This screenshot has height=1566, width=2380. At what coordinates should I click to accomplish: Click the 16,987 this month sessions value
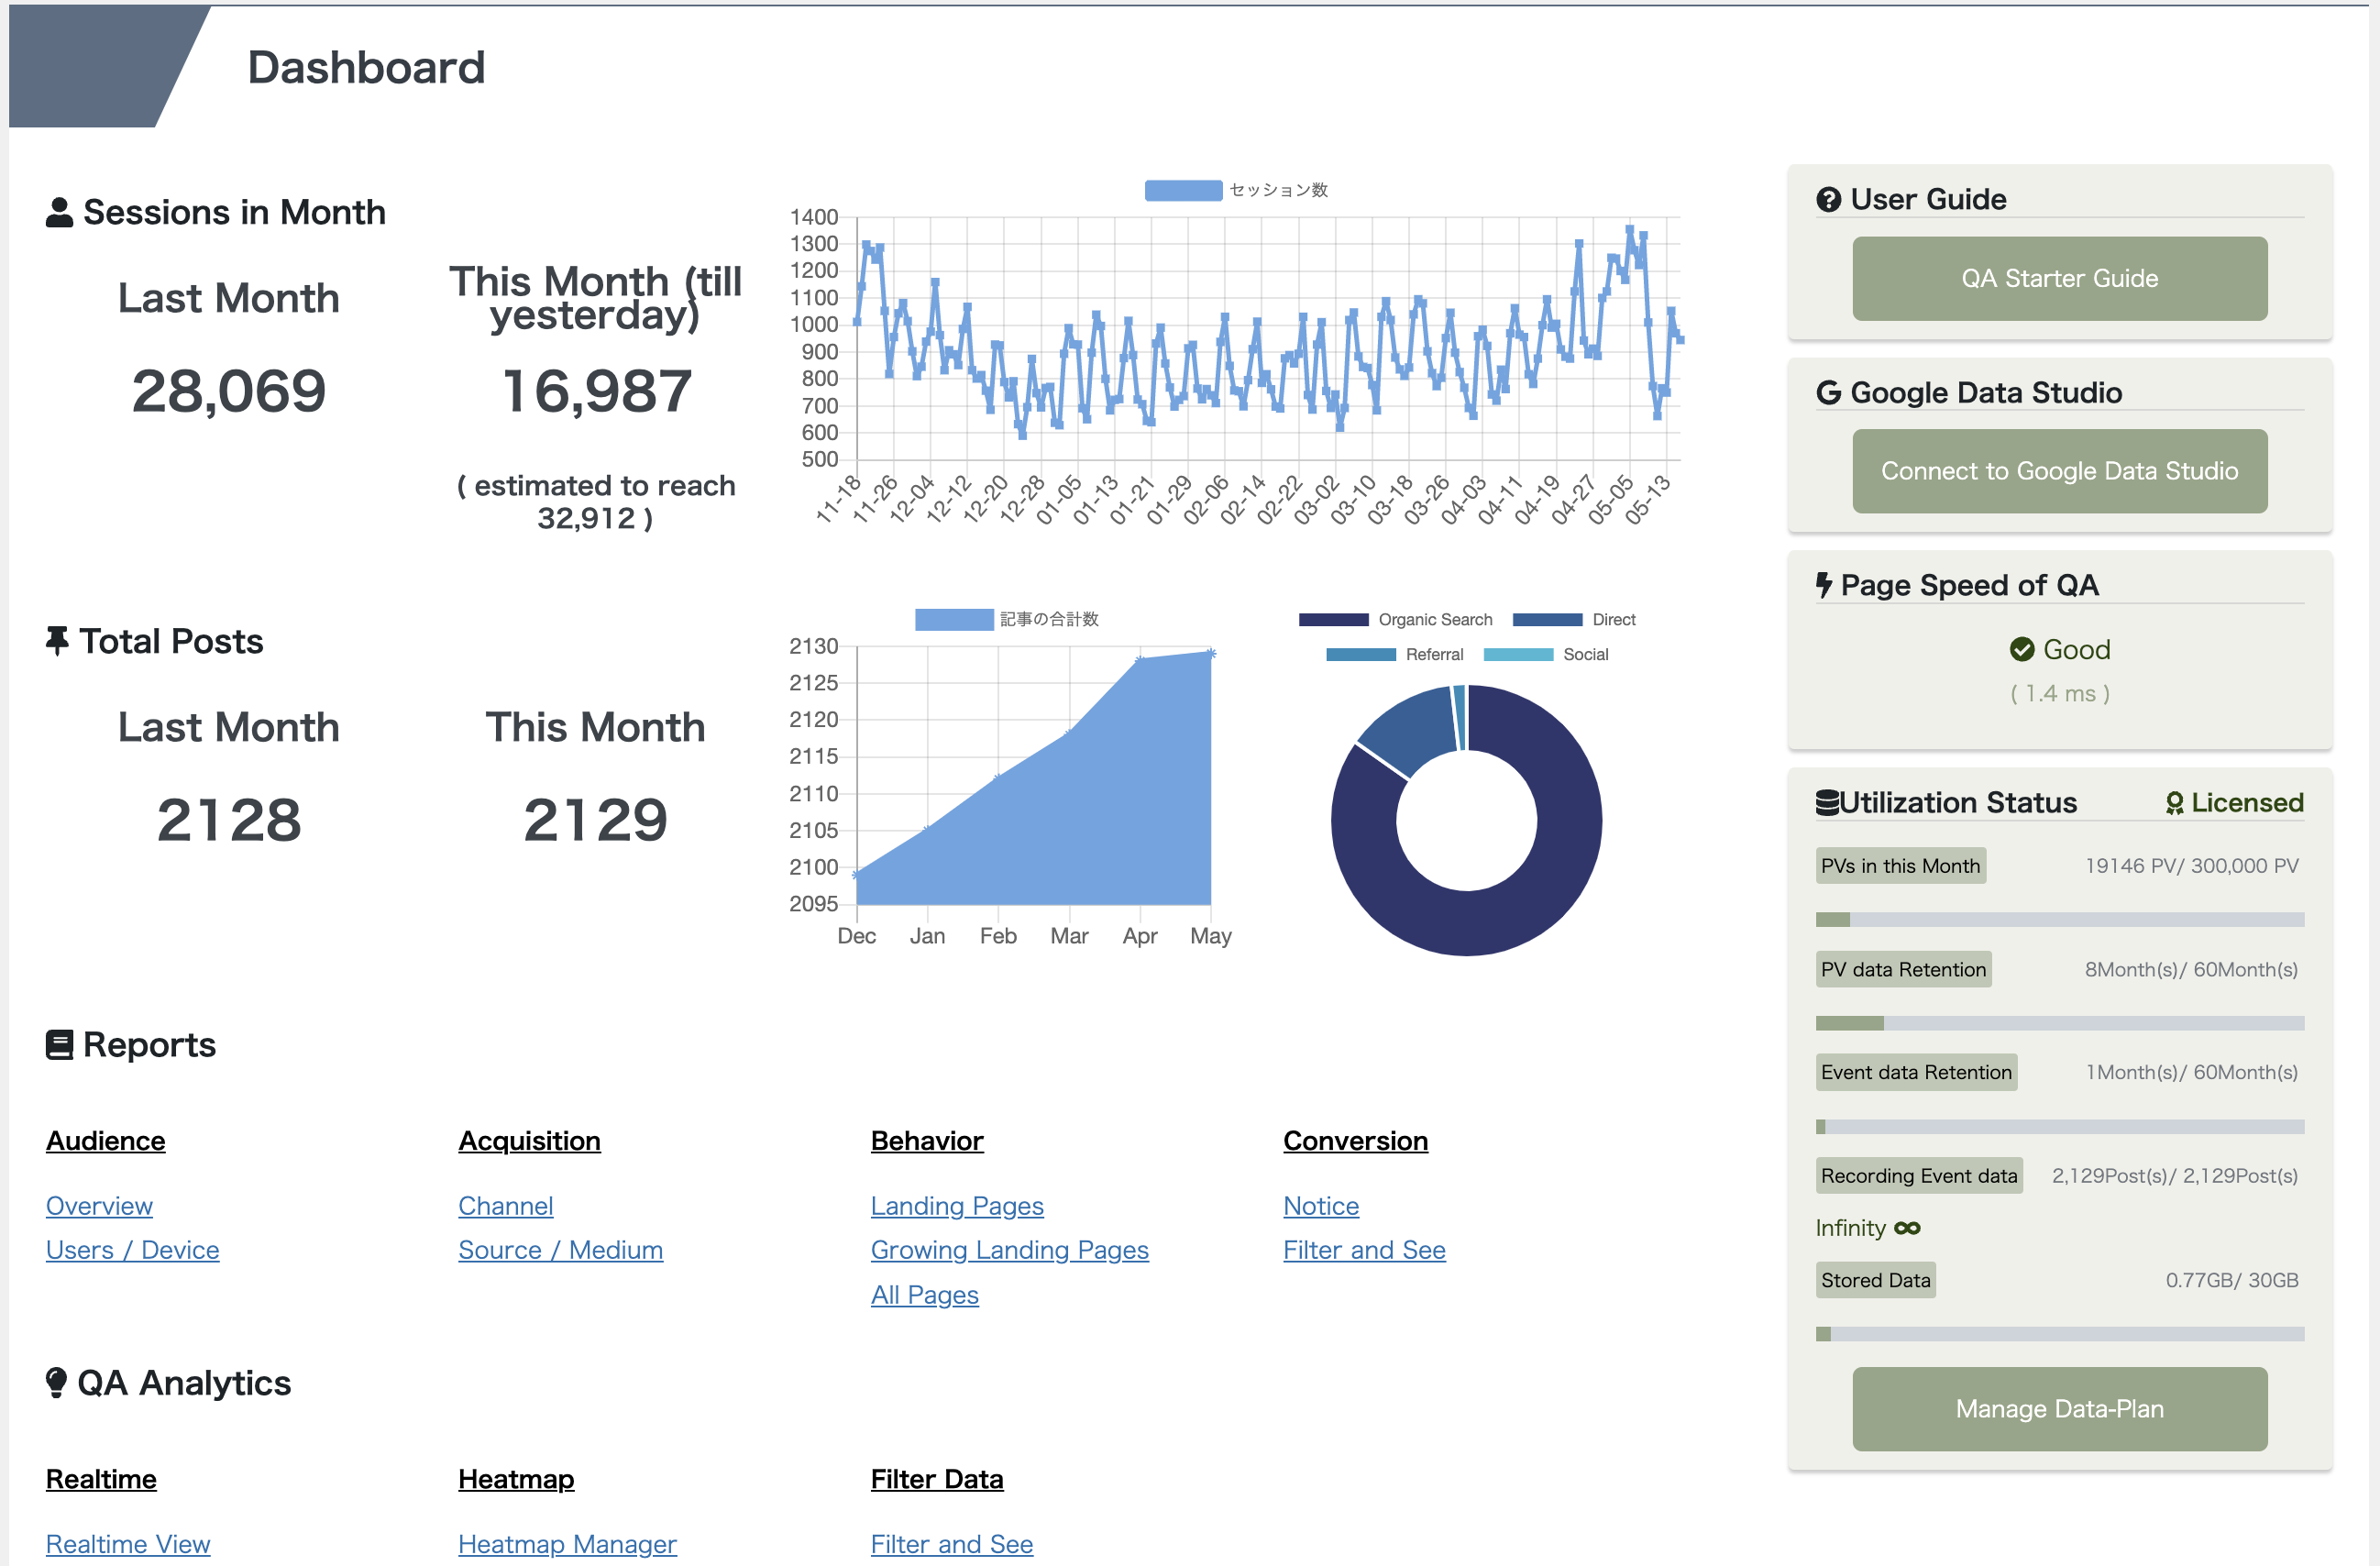click(x=596, y=391)
